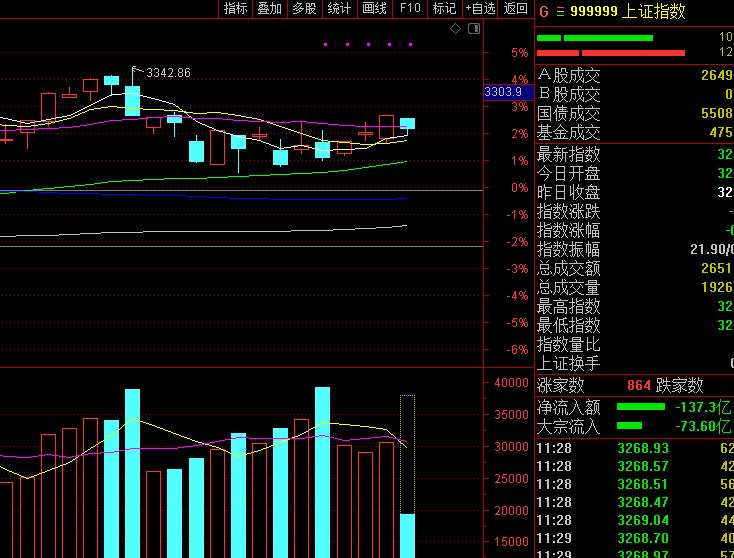Click the 3303.9 price axis label
This screenshot has width=734, height=558.
point(508,92)
